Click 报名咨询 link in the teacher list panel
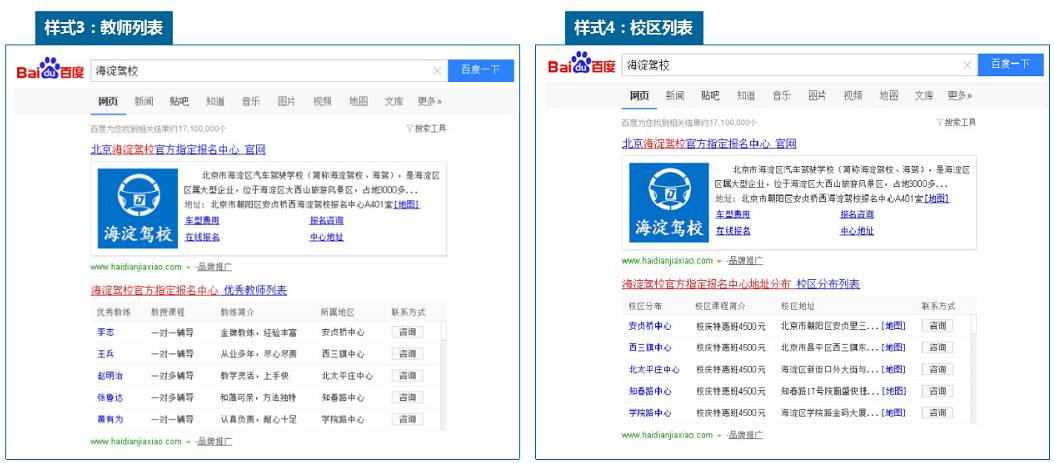This screenshot has height=463, width=1054. (x=327, y=220)
